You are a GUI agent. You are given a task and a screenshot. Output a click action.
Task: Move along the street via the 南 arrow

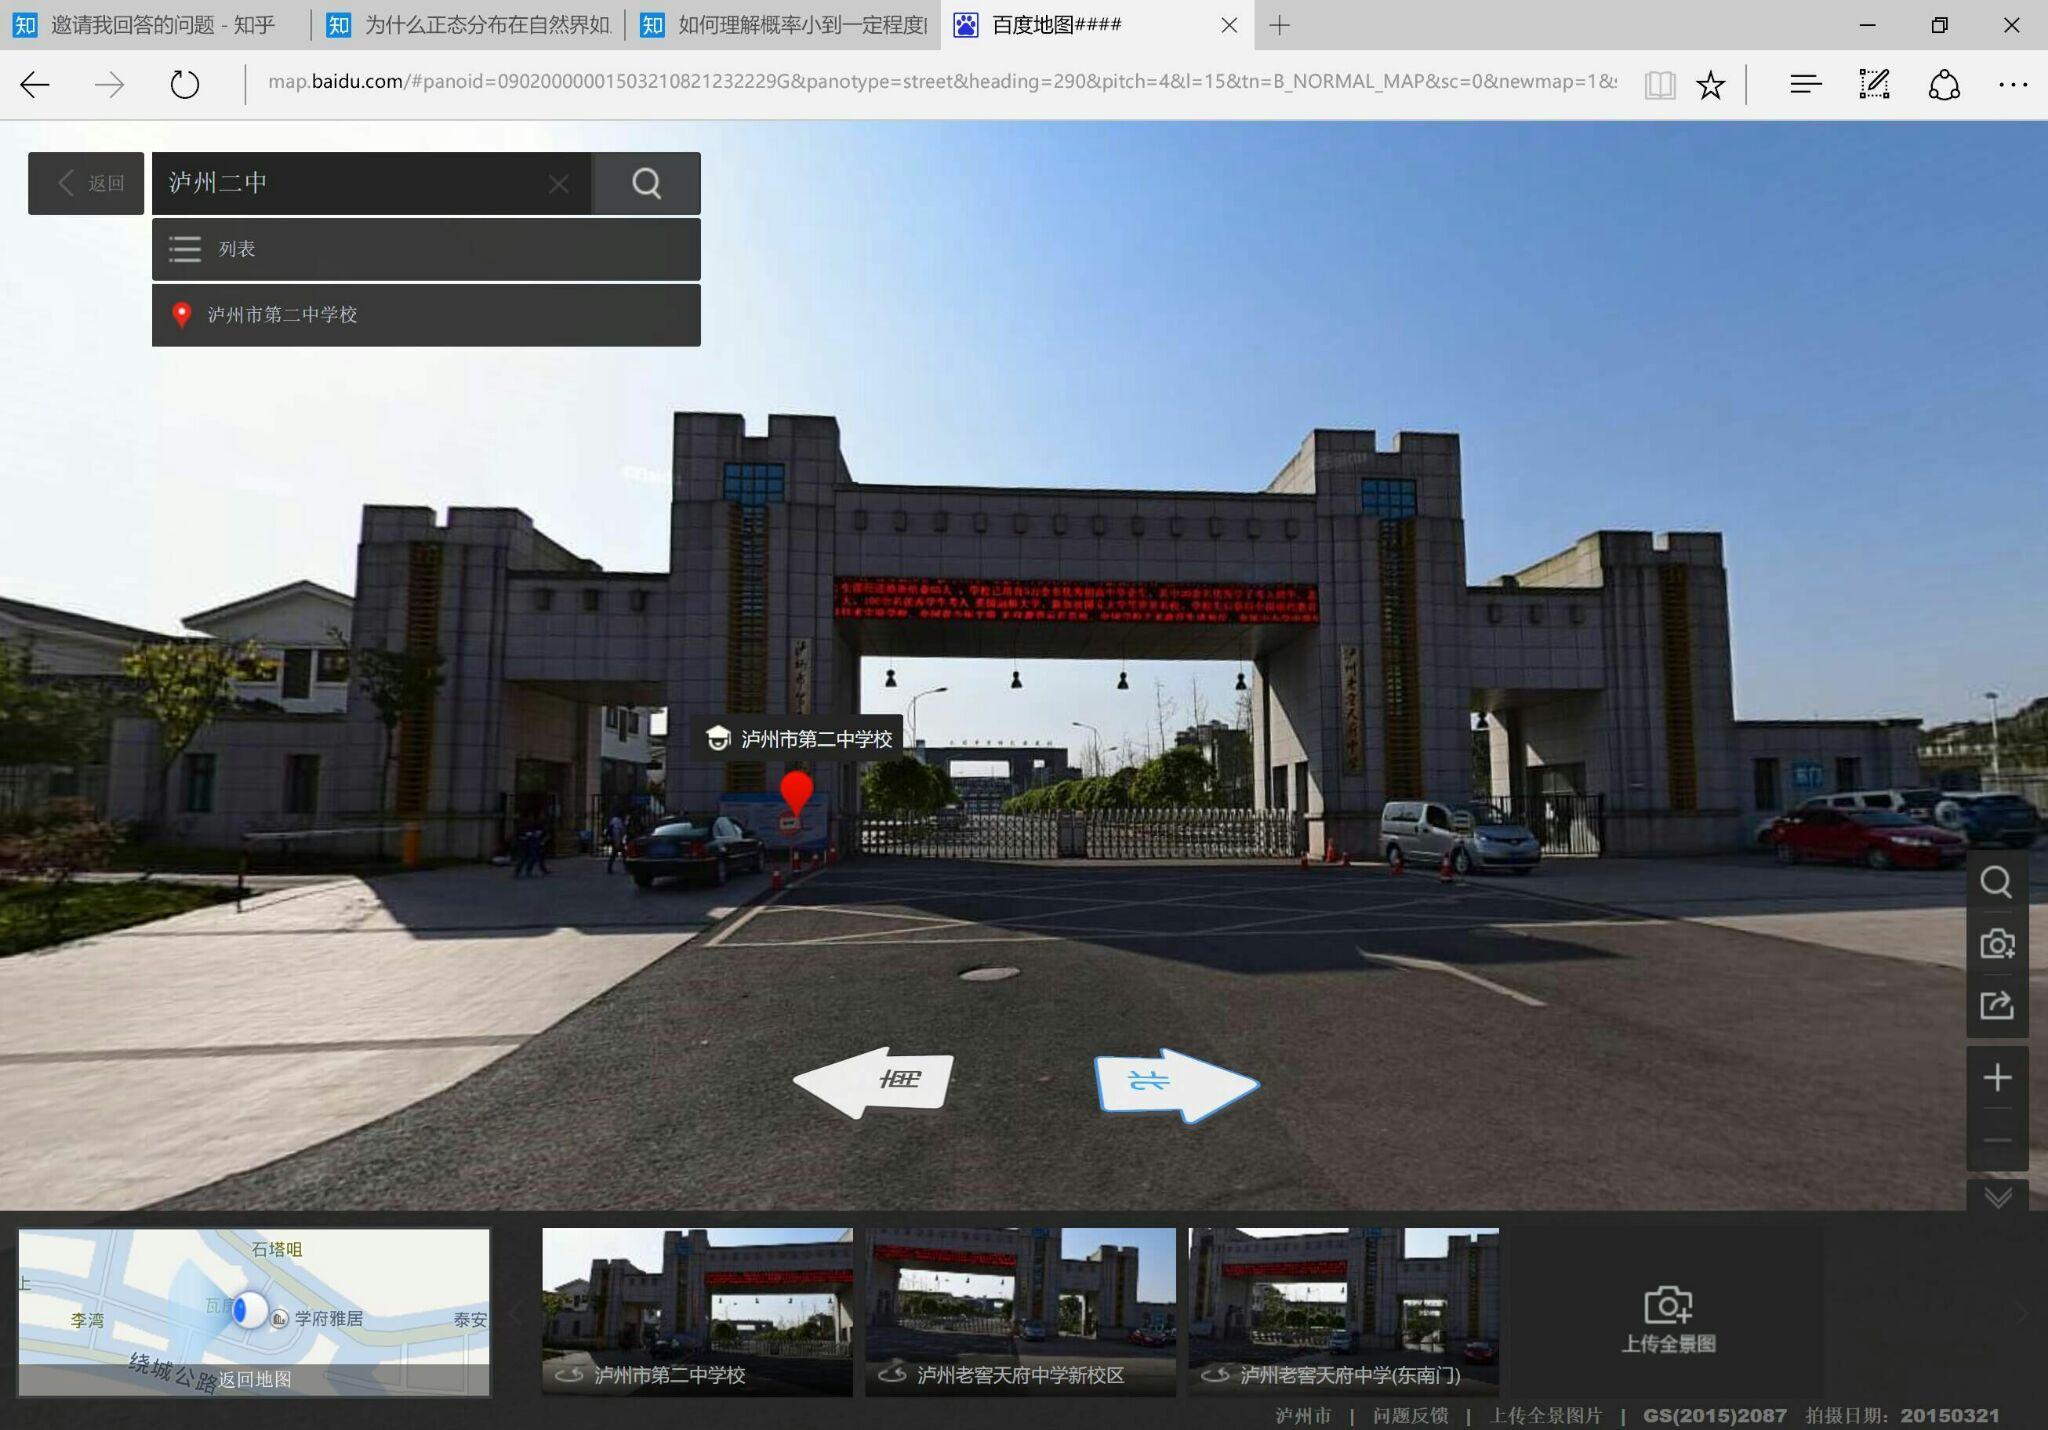tap(873, 1081)
